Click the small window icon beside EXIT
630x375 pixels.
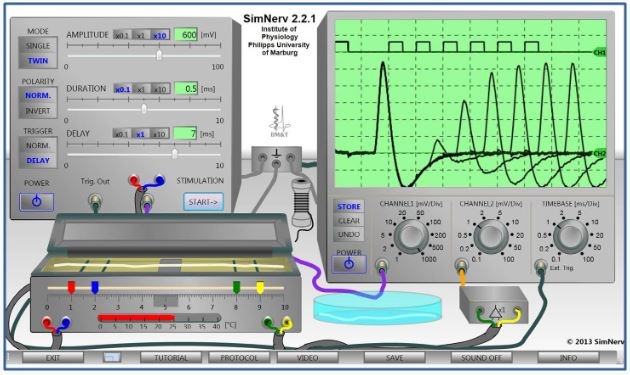tap(112, 357)
